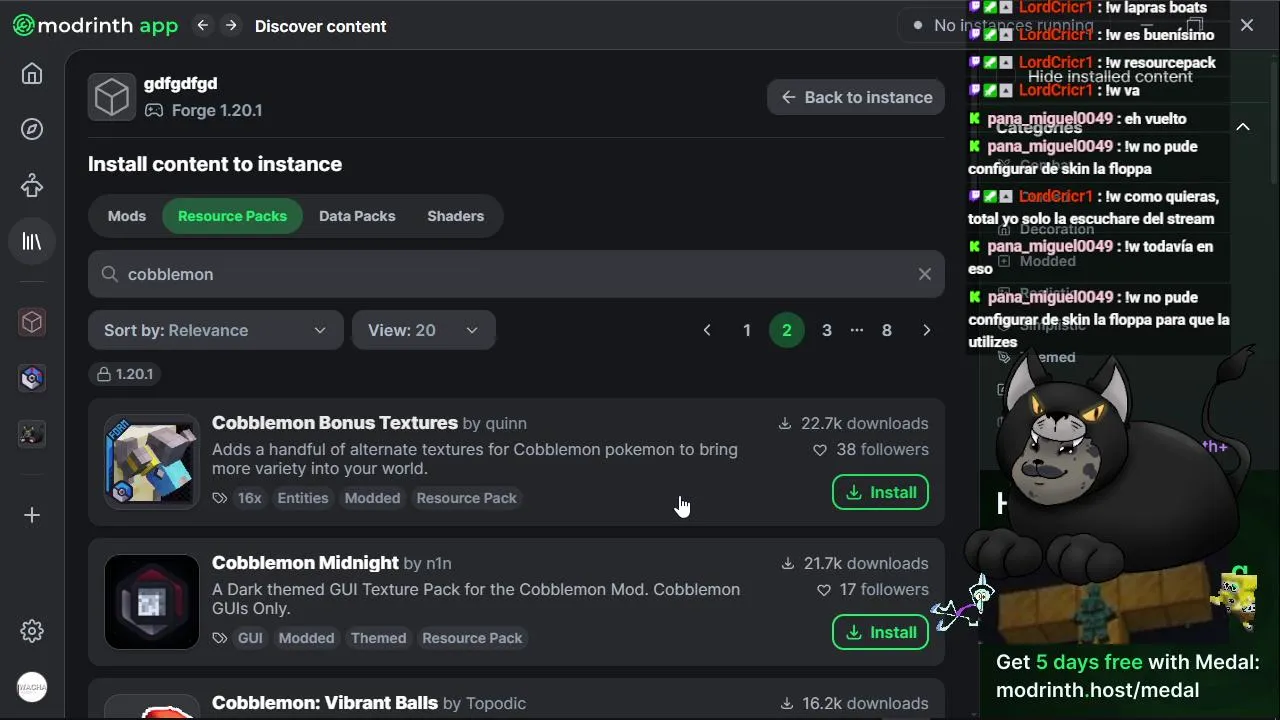This screenshot has height=720, width=1280.
Task: Open the dark creature instance in sidebar
Action: point(32,434)
